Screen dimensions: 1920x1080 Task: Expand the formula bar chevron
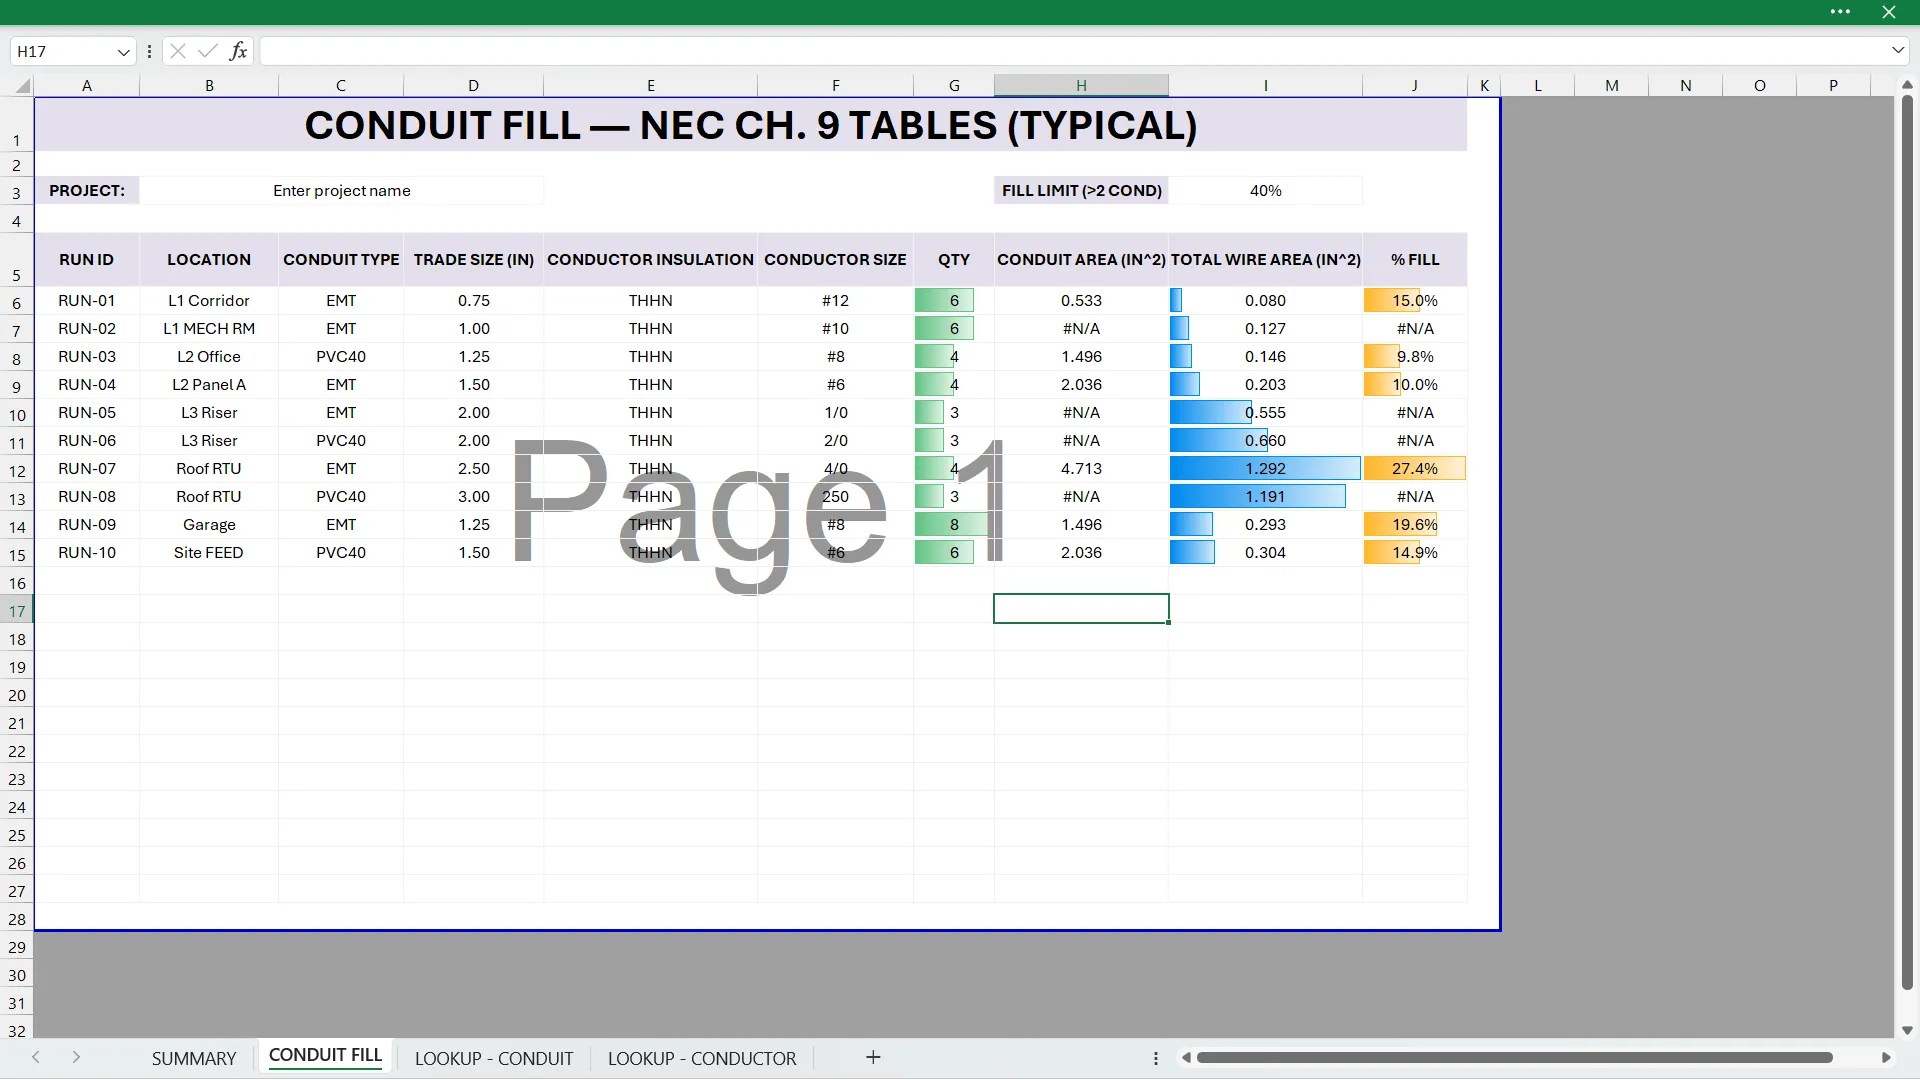click(x=1897, y=51)
